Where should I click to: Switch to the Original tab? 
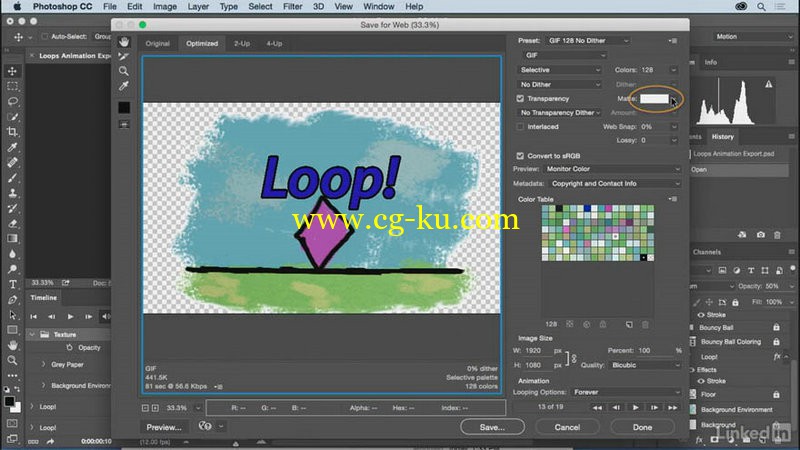click(x=158, y=43)
